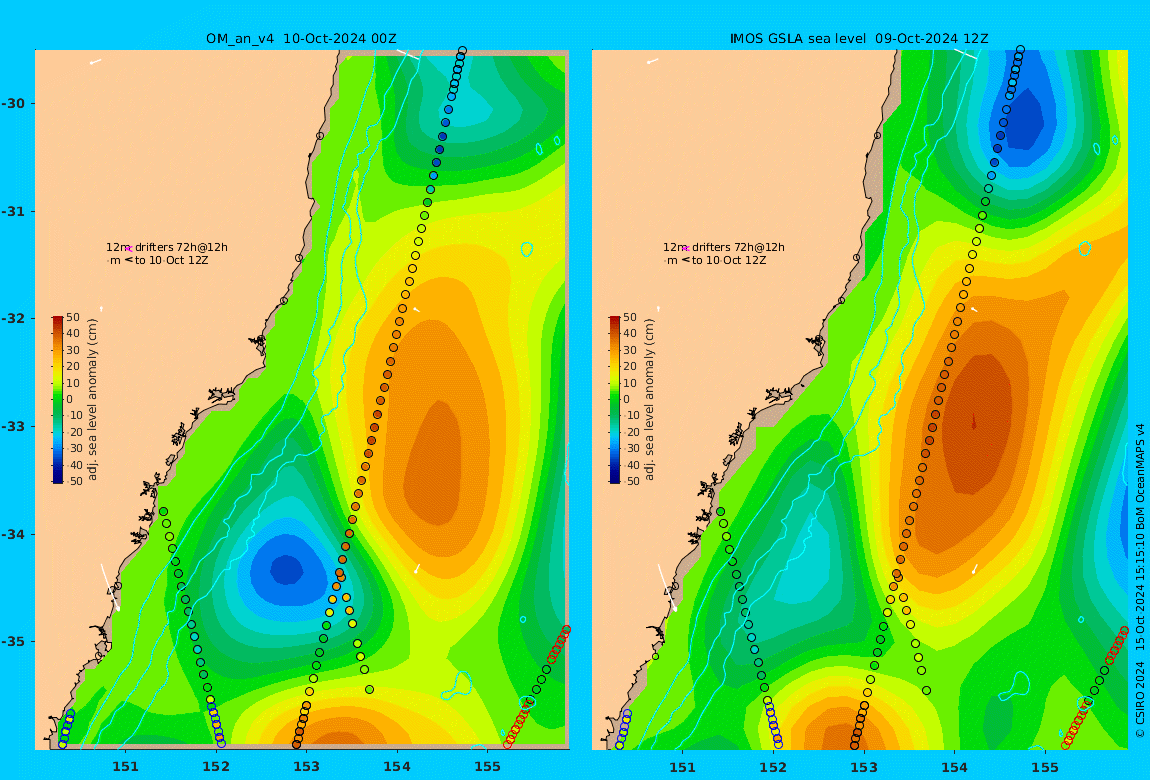Screen dimensions: 1150x780
Task: Click longitude 151 under the right map
Action: [x=683, y=767]
